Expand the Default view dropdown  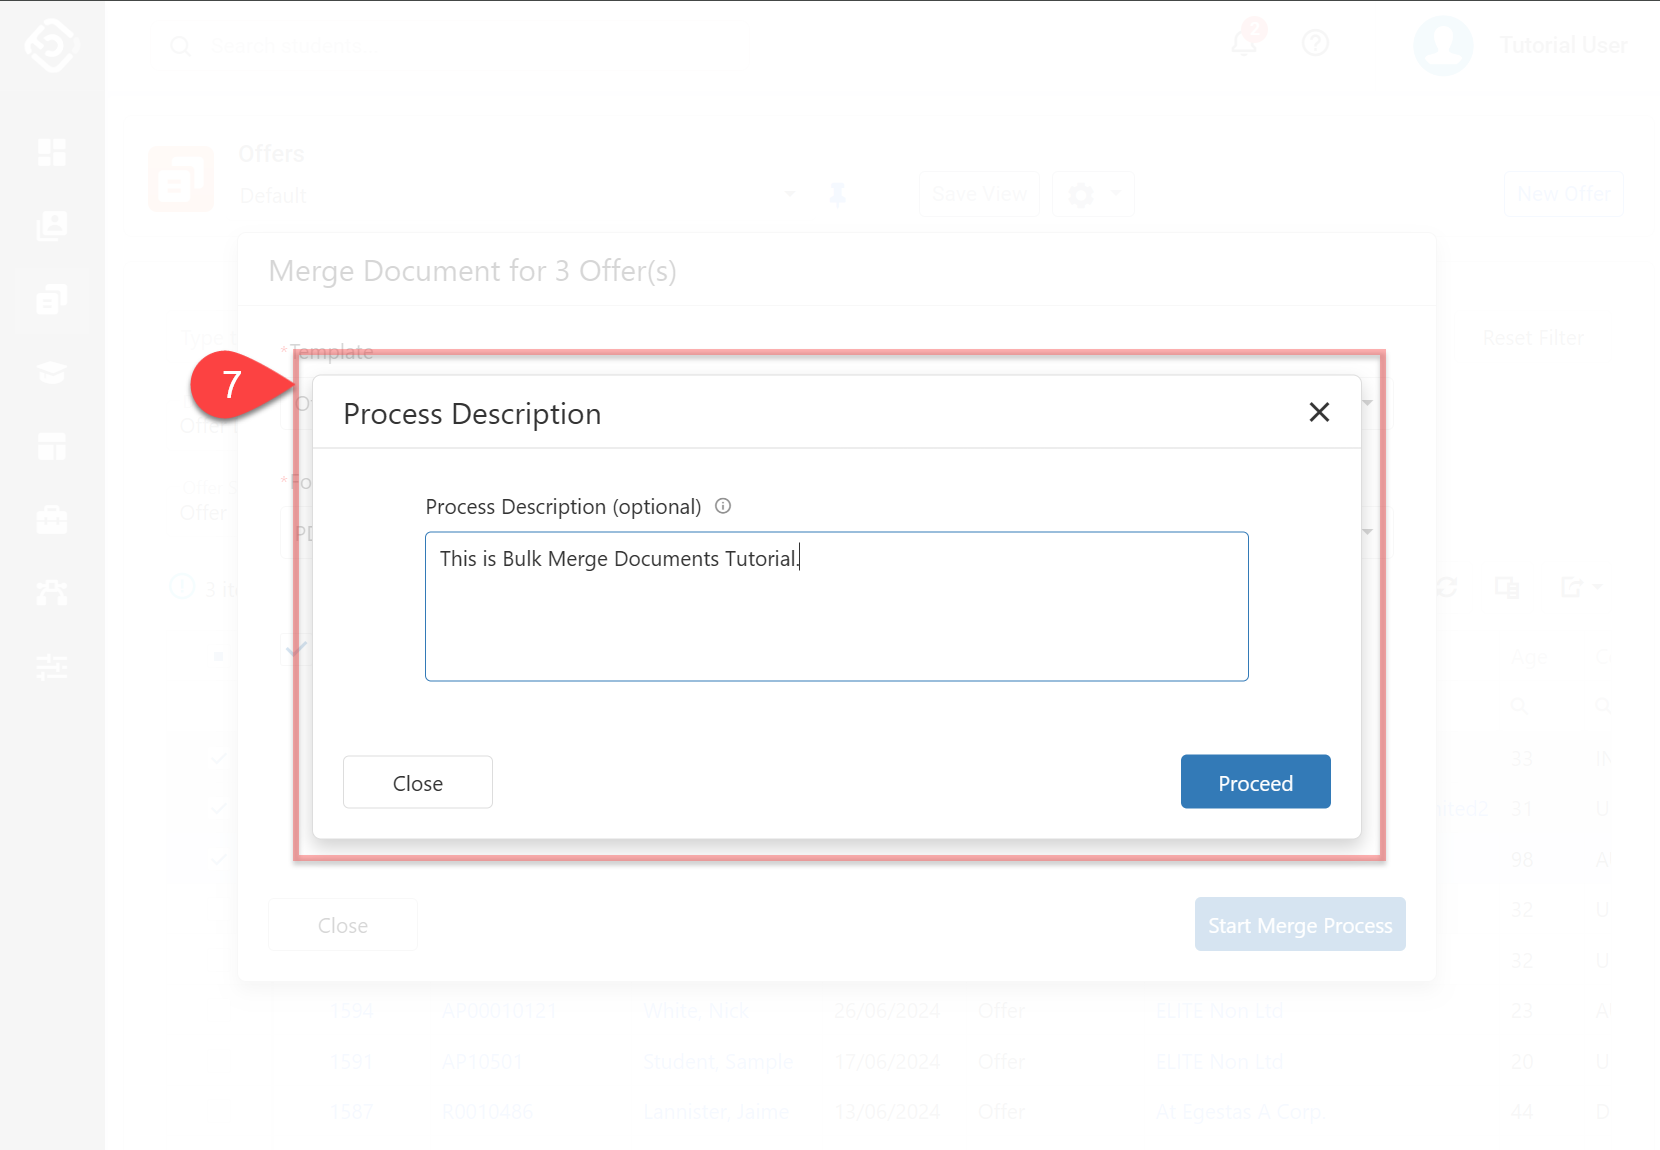(x=790, y=194)
